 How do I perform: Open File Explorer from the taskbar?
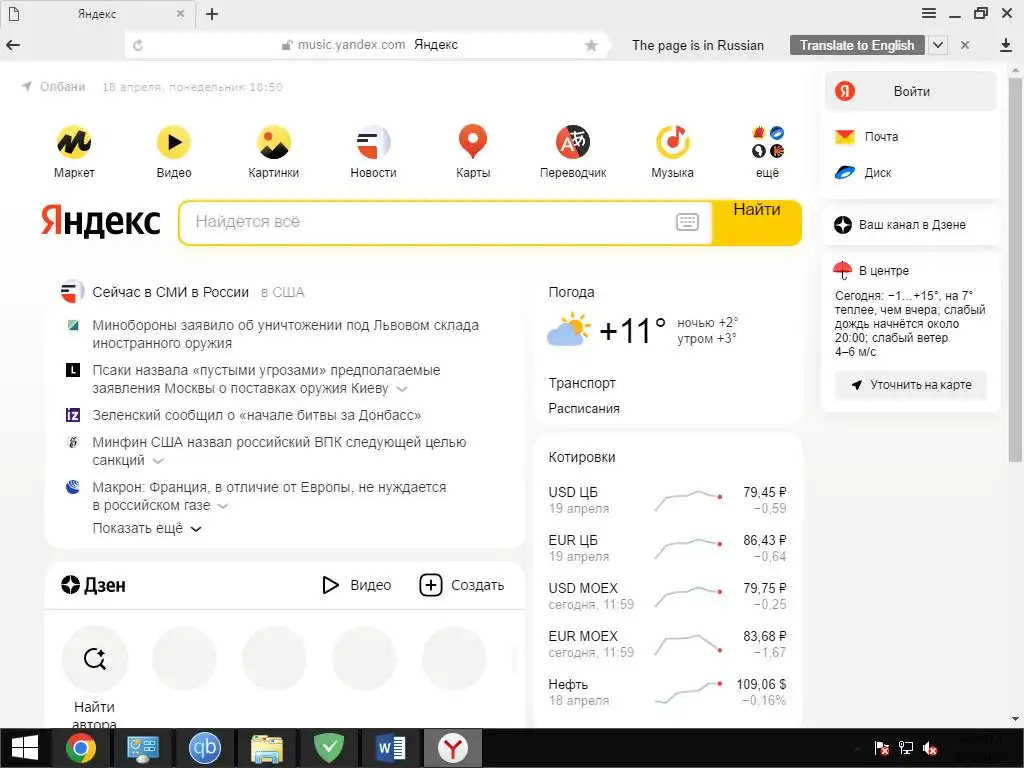point(266,748)
